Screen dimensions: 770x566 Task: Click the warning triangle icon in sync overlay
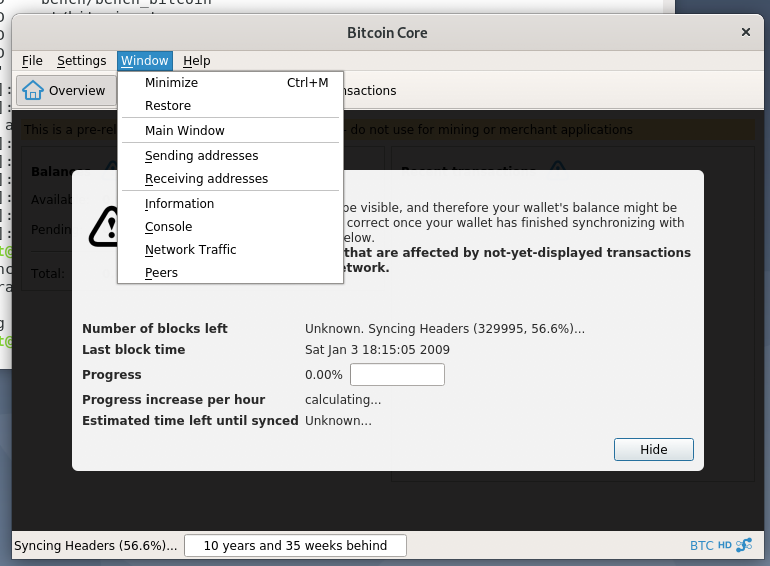click(104, 227)
